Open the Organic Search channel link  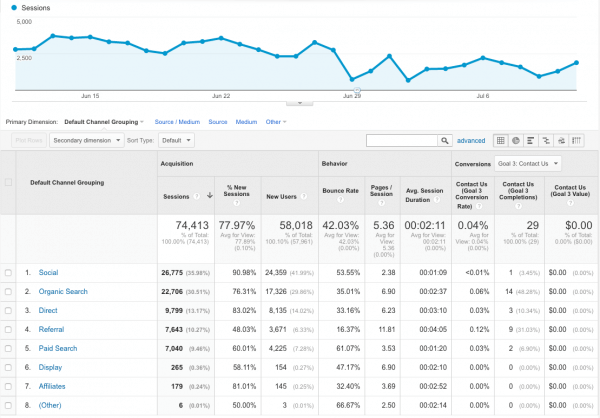(63, 292)
